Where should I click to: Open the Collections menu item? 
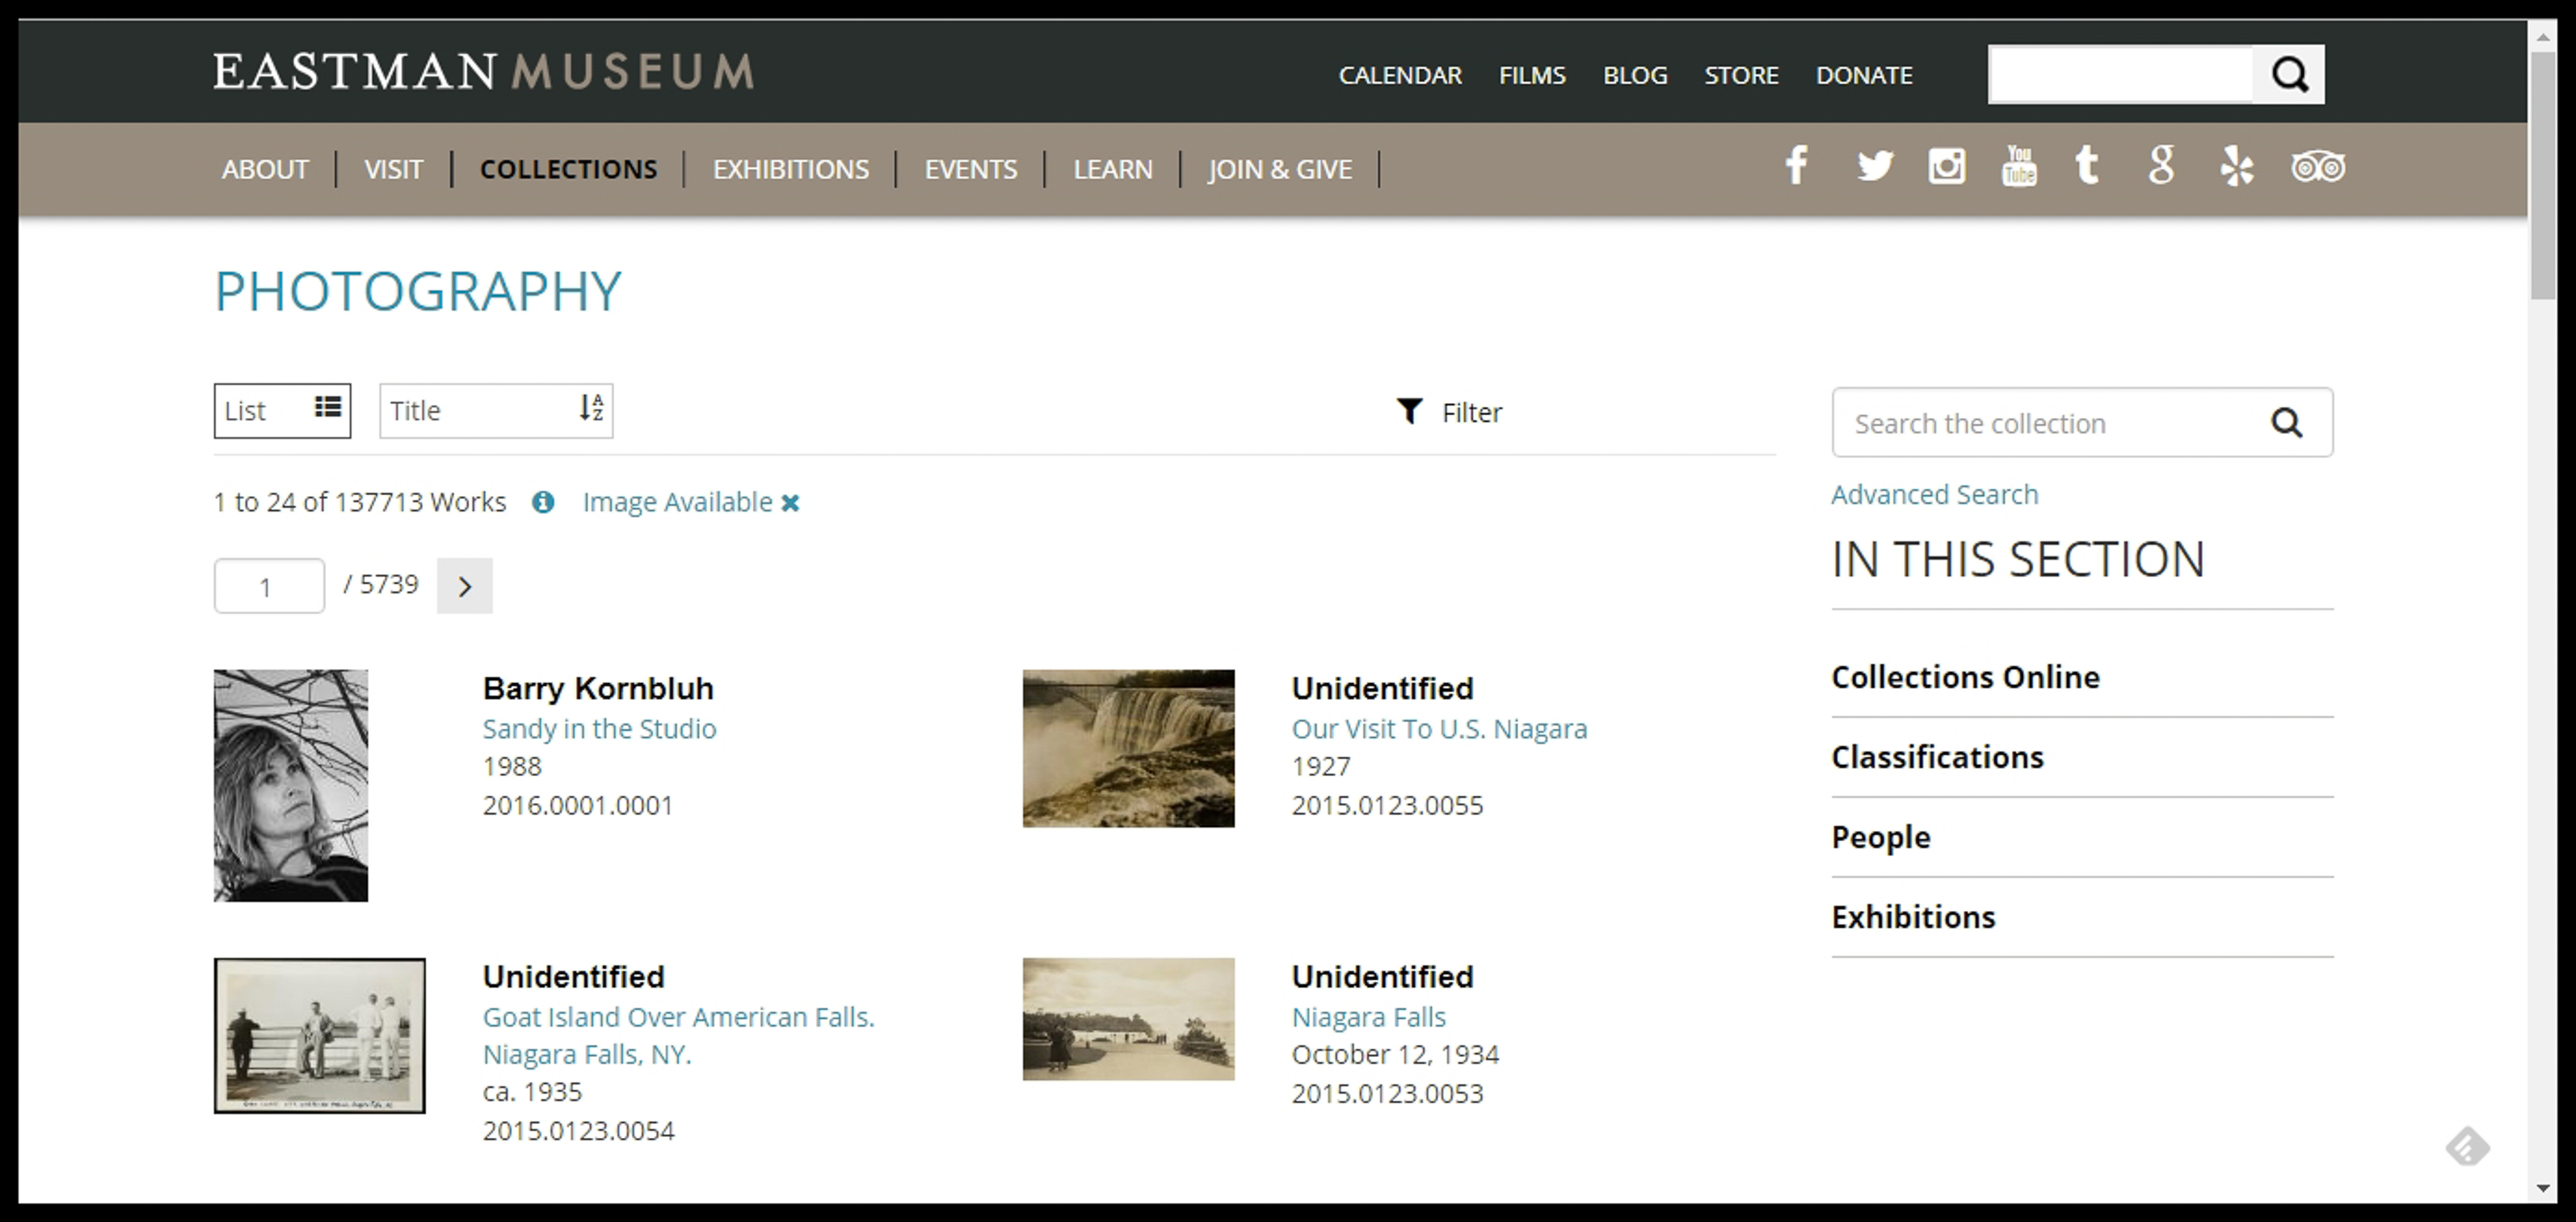(568, 169)
